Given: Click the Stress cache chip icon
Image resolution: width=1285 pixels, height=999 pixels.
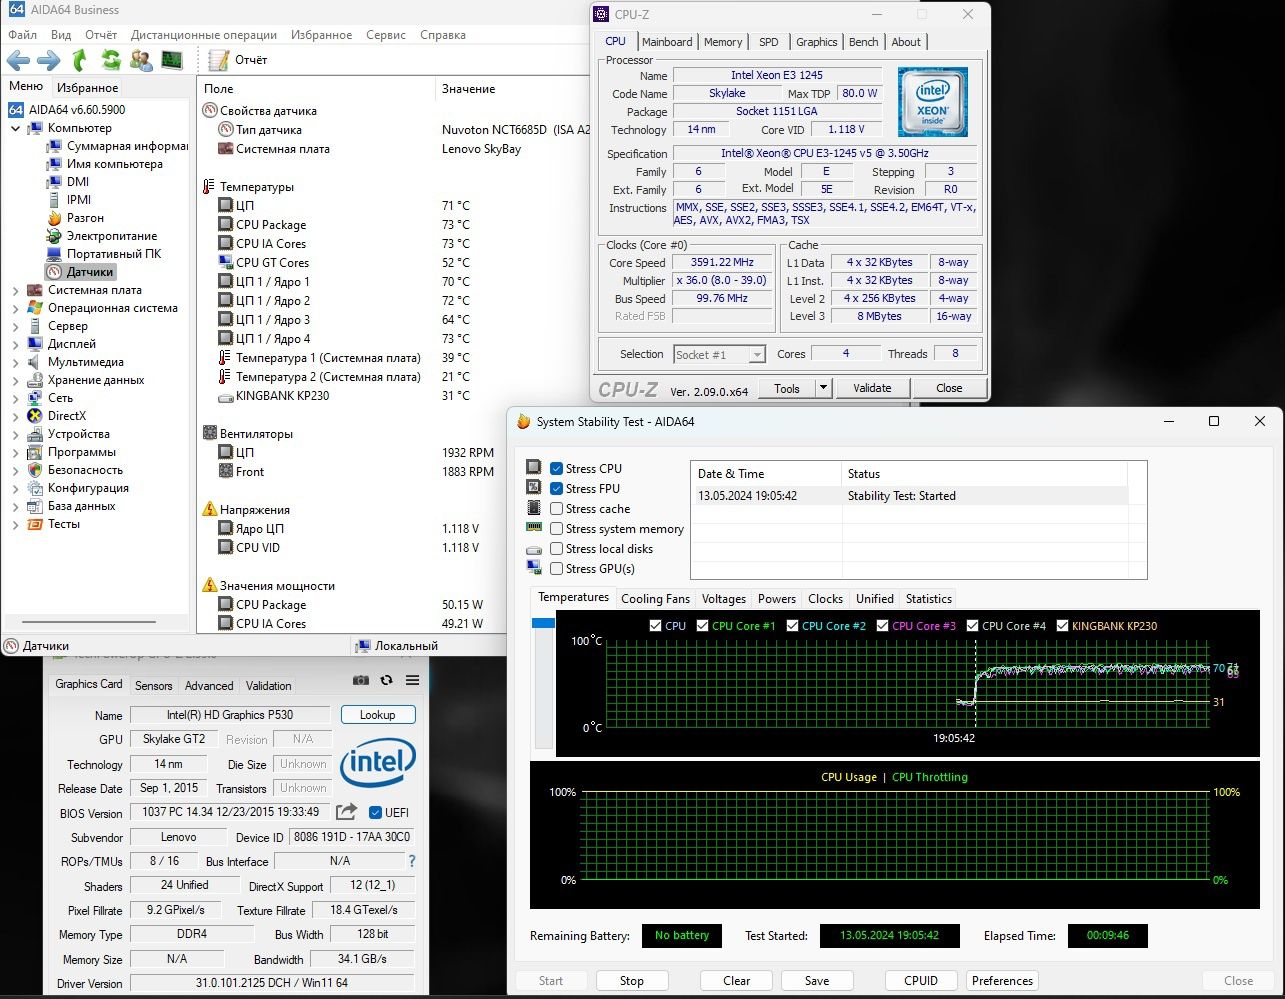Looking at the screenshot, I should [x=533, y=508].
